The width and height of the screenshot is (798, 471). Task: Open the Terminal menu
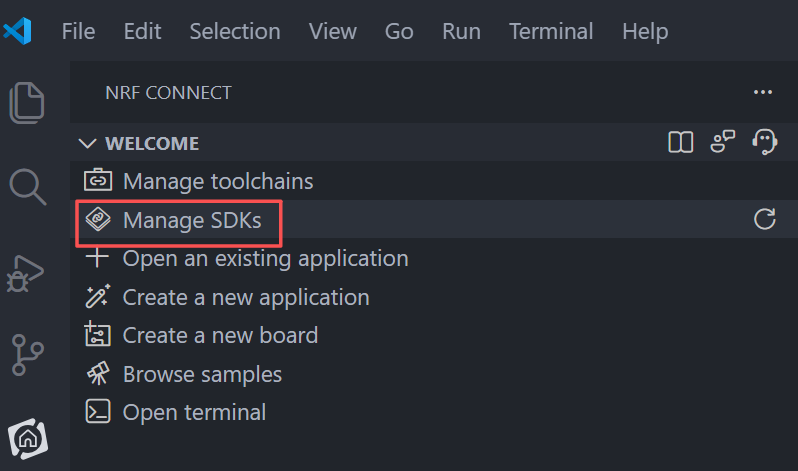pyautogui.click(x=551, y=32)
